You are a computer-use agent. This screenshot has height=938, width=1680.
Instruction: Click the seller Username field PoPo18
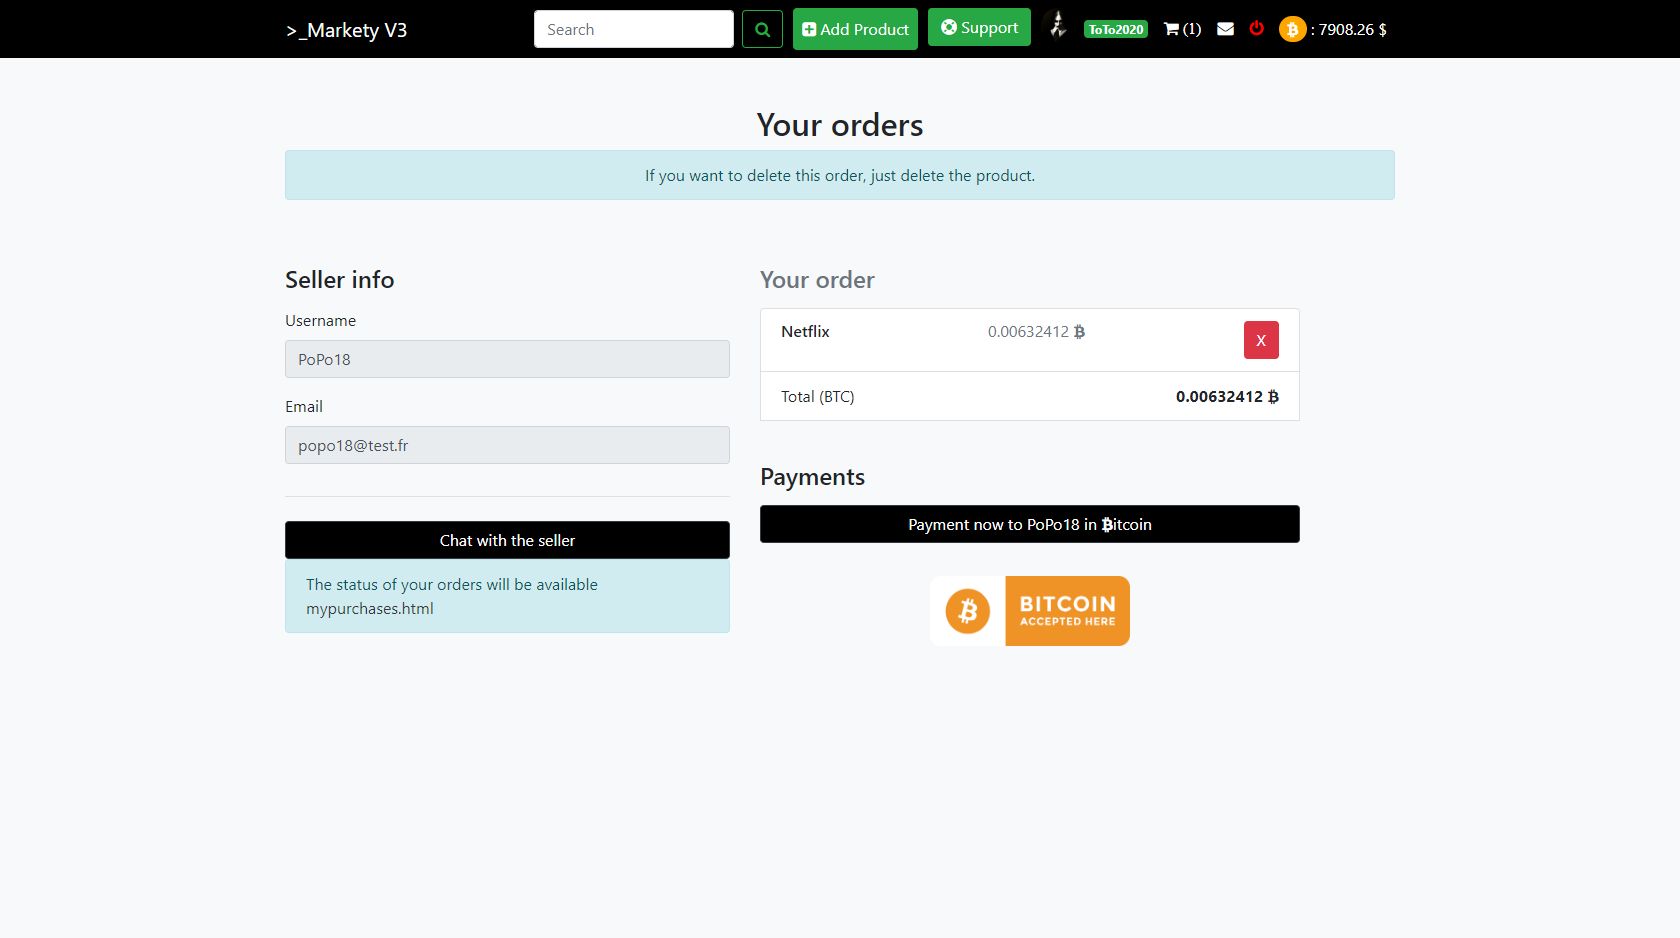[x=507, y=359]
